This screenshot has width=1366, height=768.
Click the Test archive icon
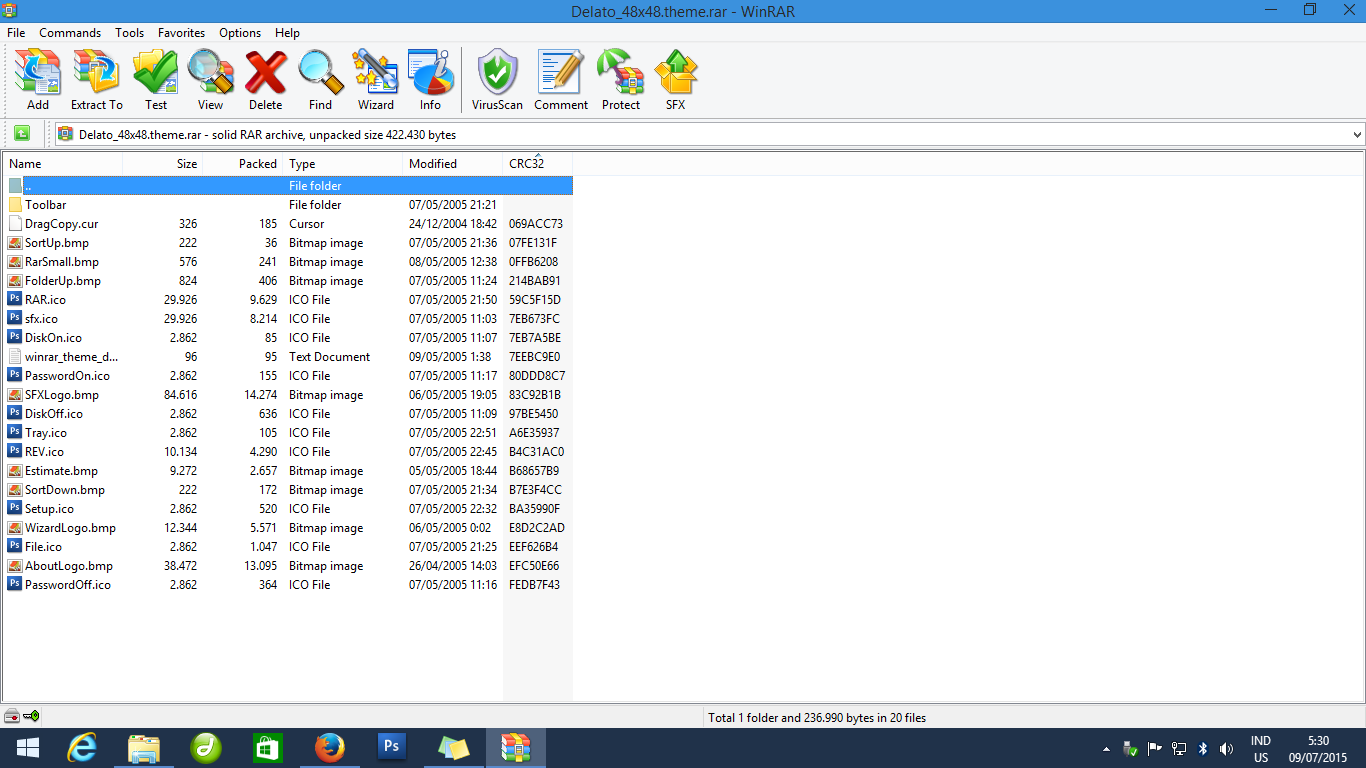pos(156,79)
